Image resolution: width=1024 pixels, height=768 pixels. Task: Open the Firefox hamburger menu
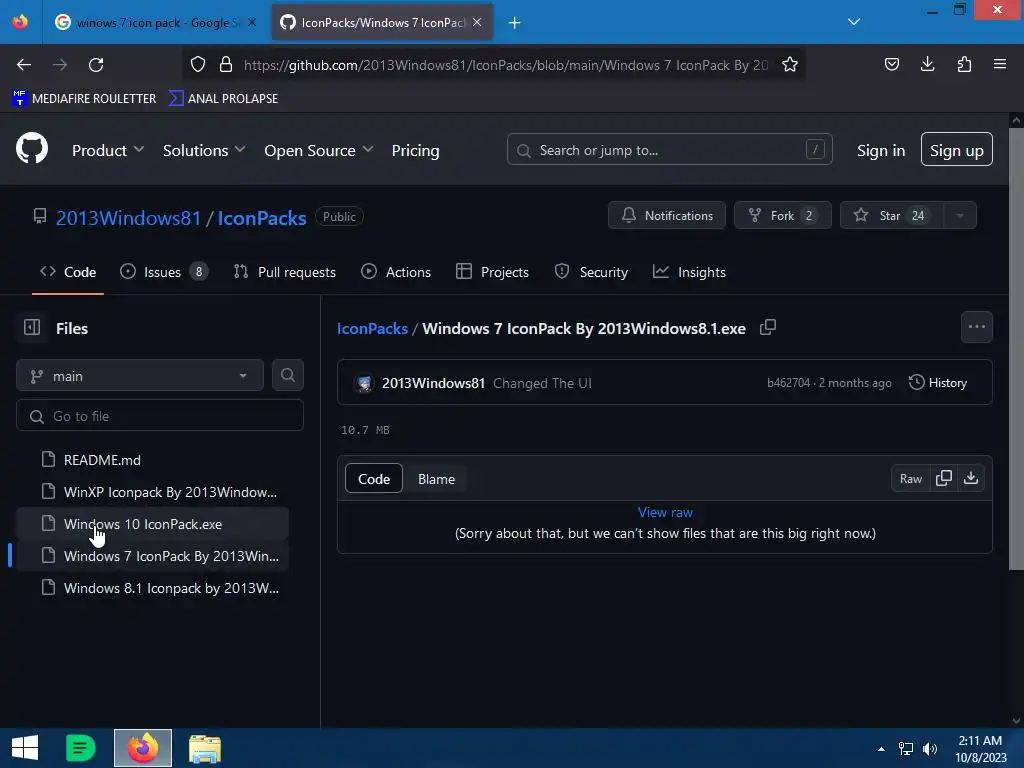pos(1000,64)
